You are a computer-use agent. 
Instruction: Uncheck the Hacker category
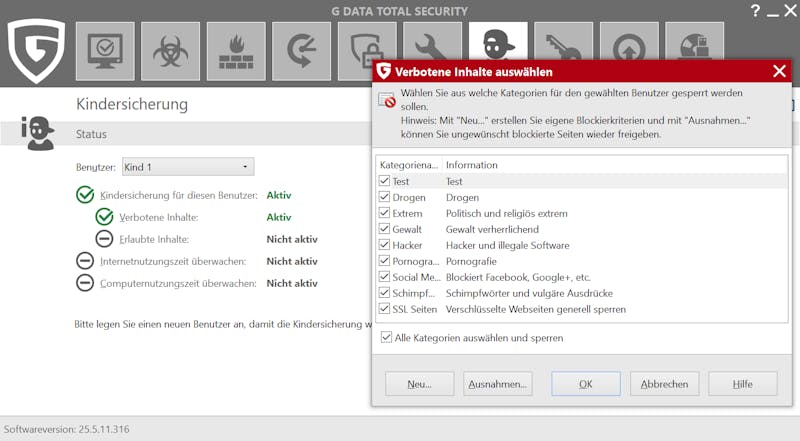tap(385, 245)
